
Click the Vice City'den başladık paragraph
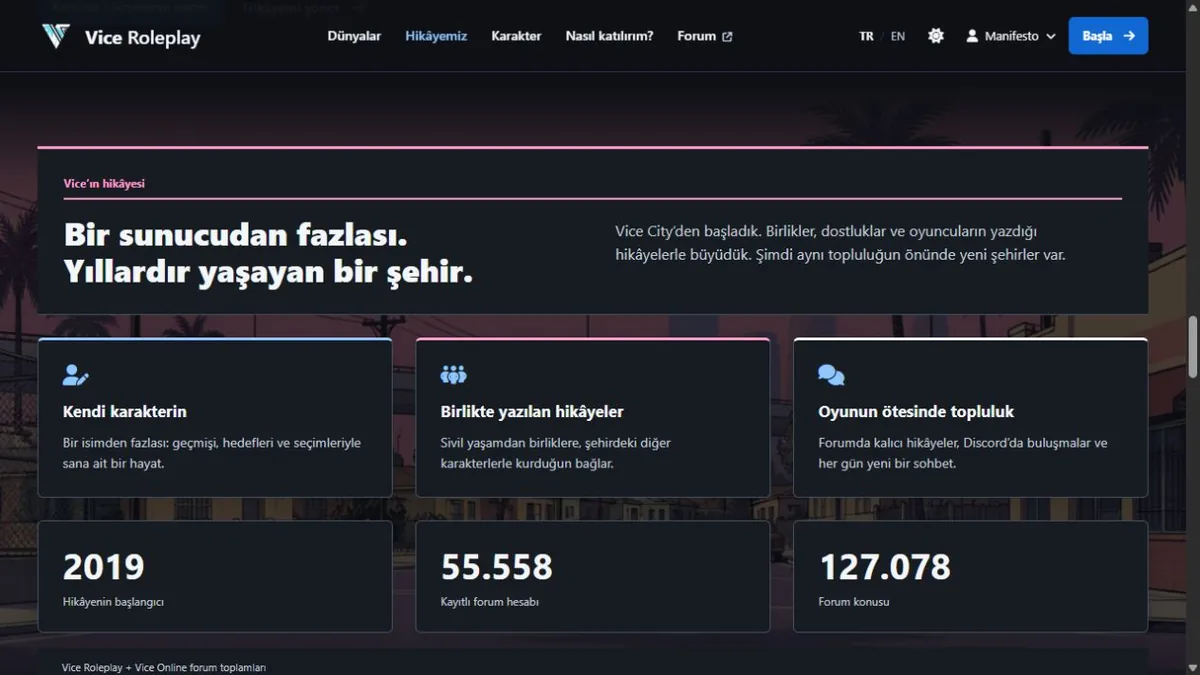[841, 243]
